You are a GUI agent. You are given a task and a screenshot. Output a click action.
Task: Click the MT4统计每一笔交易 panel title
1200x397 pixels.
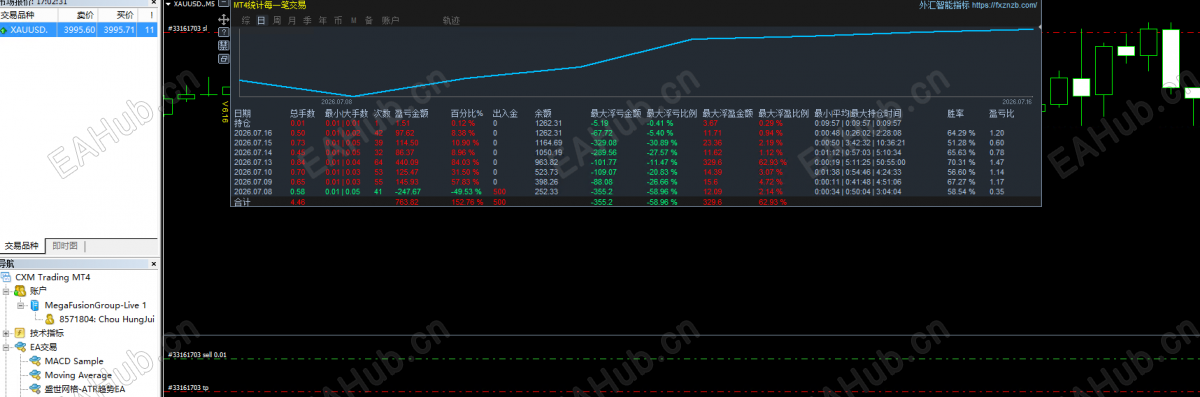tap(269, 5)
